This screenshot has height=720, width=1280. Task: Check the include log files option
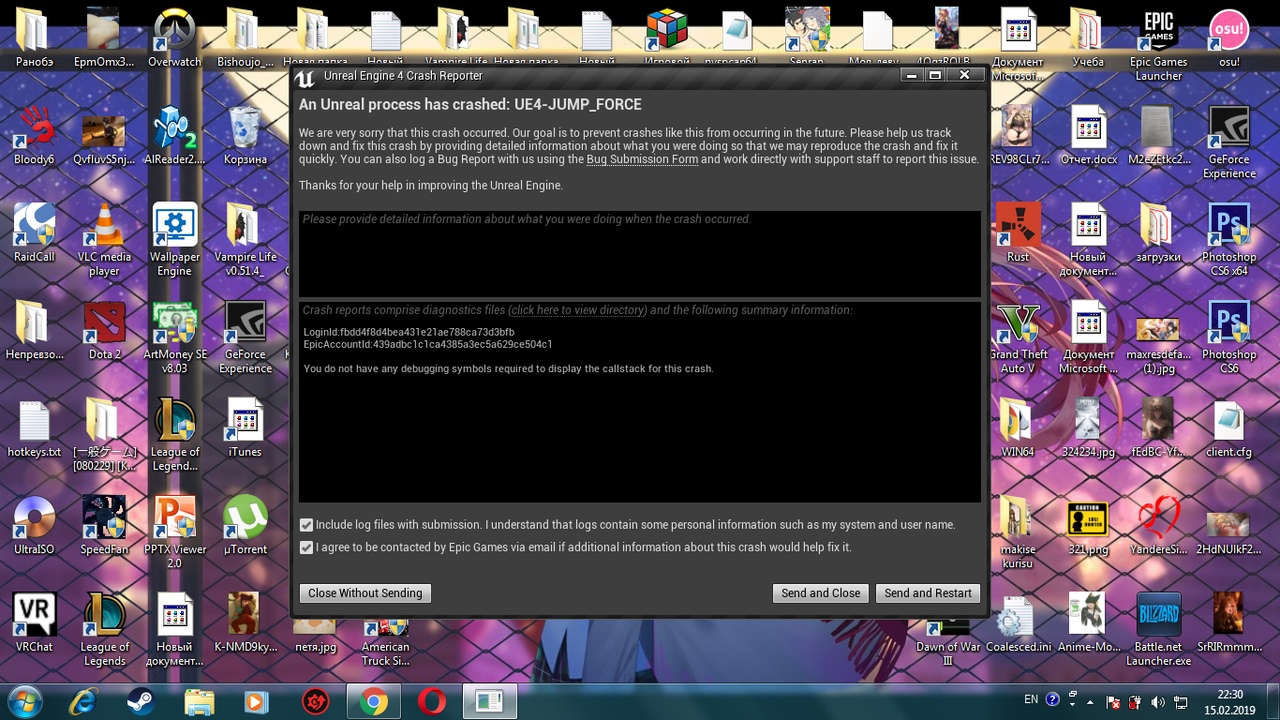click(306, 525)
